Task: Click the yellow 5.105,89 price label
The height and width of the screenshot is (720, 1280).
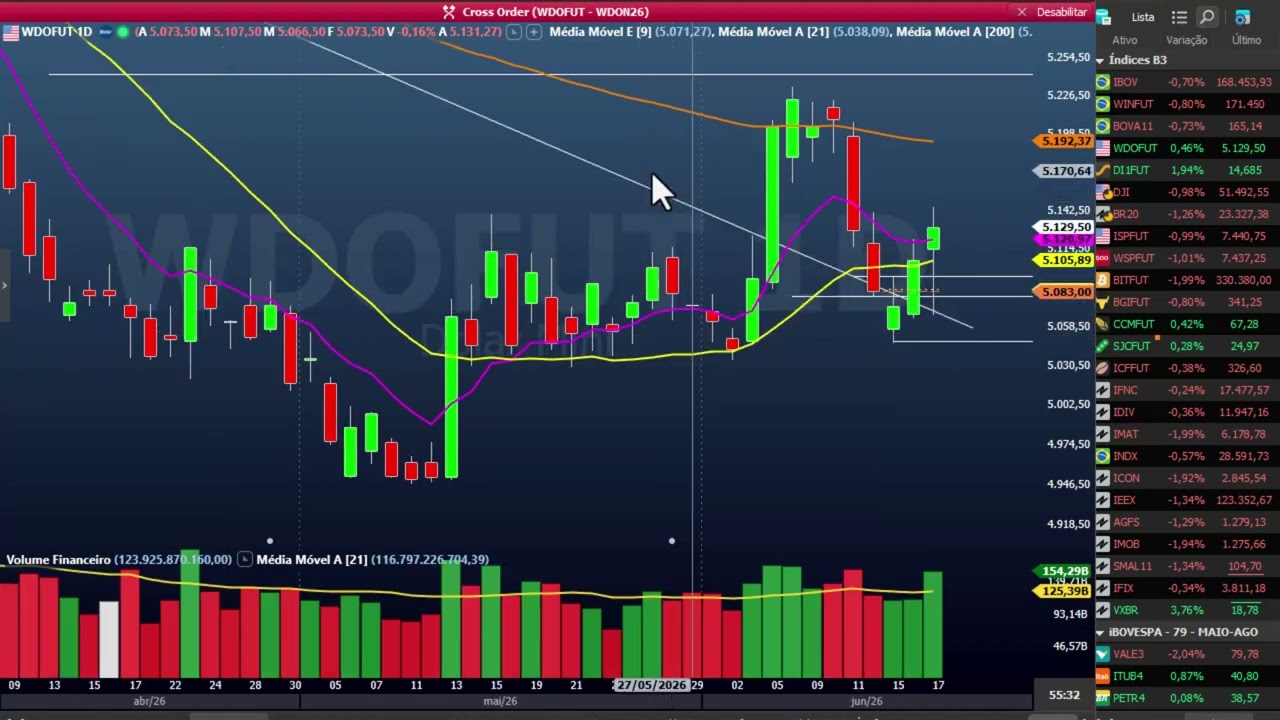Action: tap(1064, 260)
